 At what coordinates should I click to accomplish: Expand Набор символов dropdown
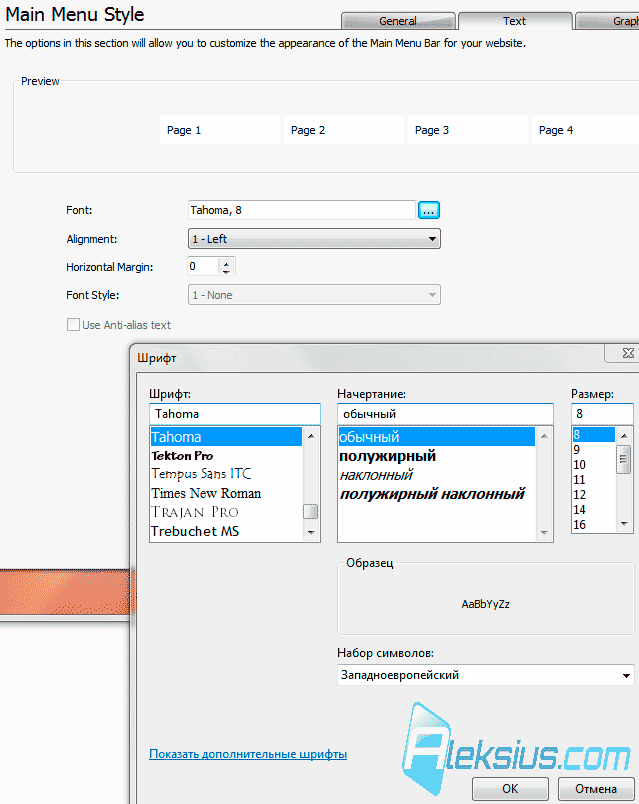tap(486, 675)
